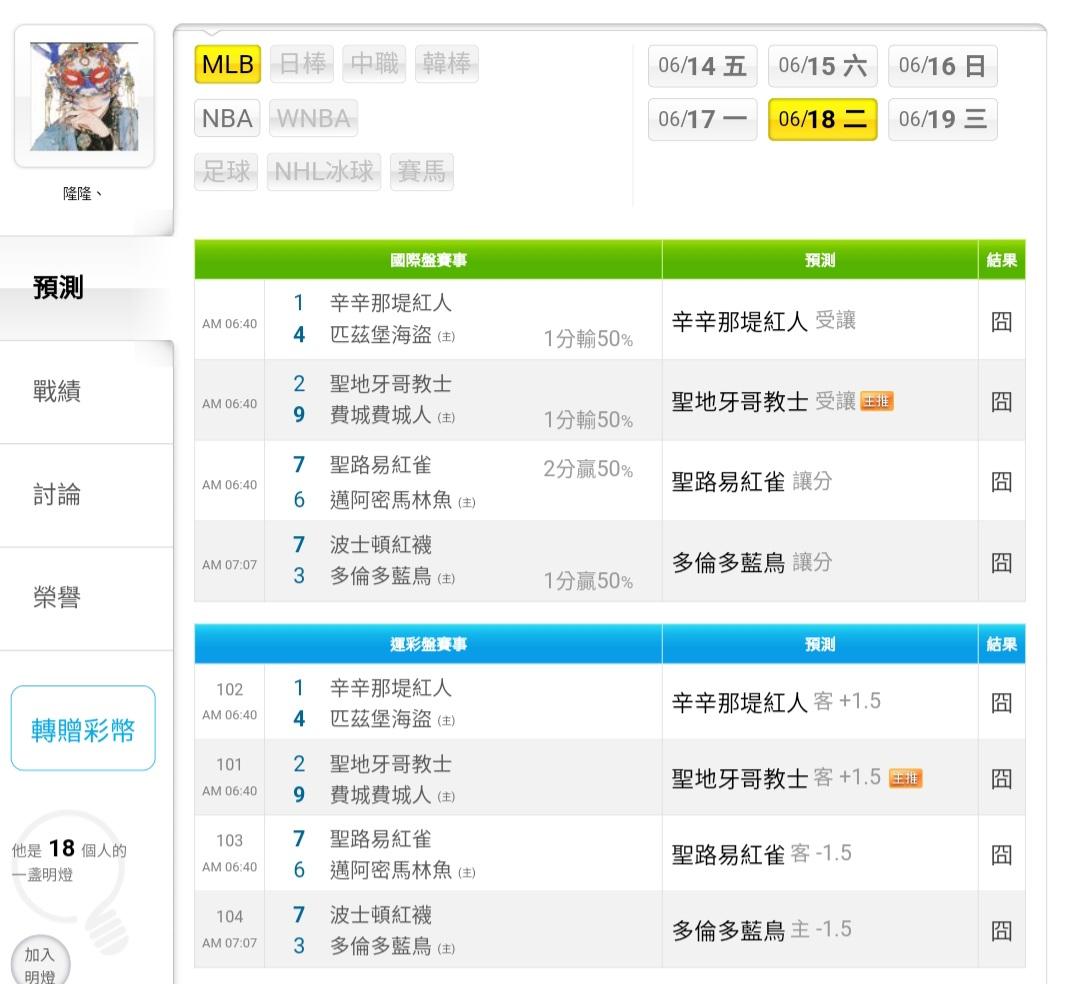Image resolution: width=1080 pixels, height=984 pixels.
Task: Click game number 101 row cell
Action: pyautogui.click(x=229, y=777)
